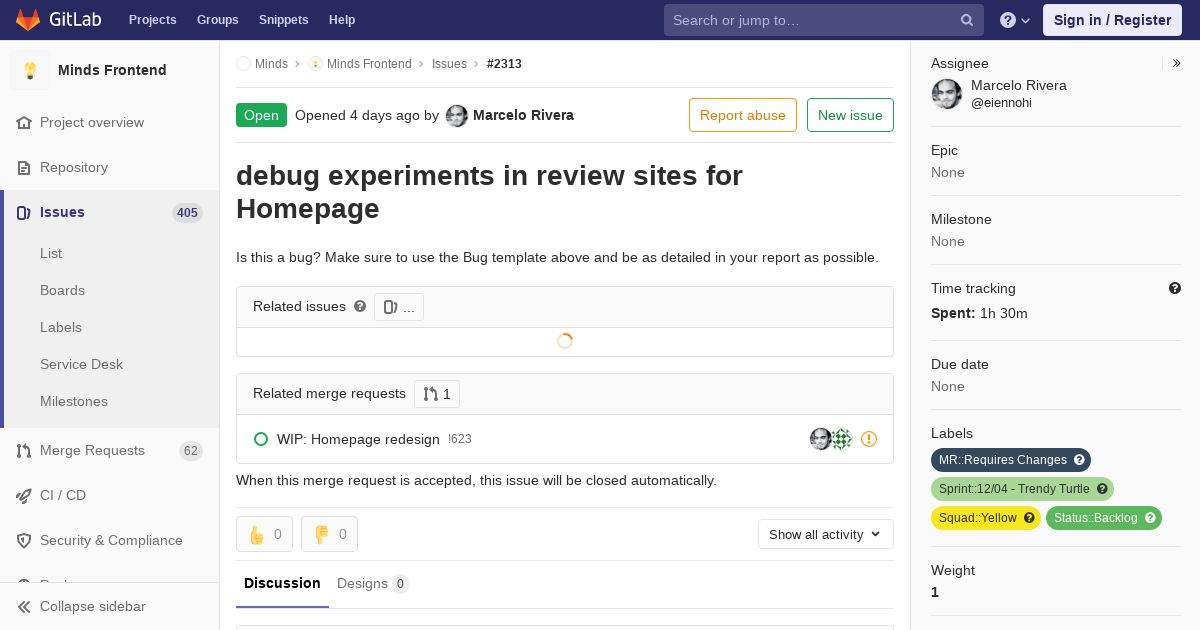Switch to the Discussion tab
1200x630 pixels.
pos(282,583)
